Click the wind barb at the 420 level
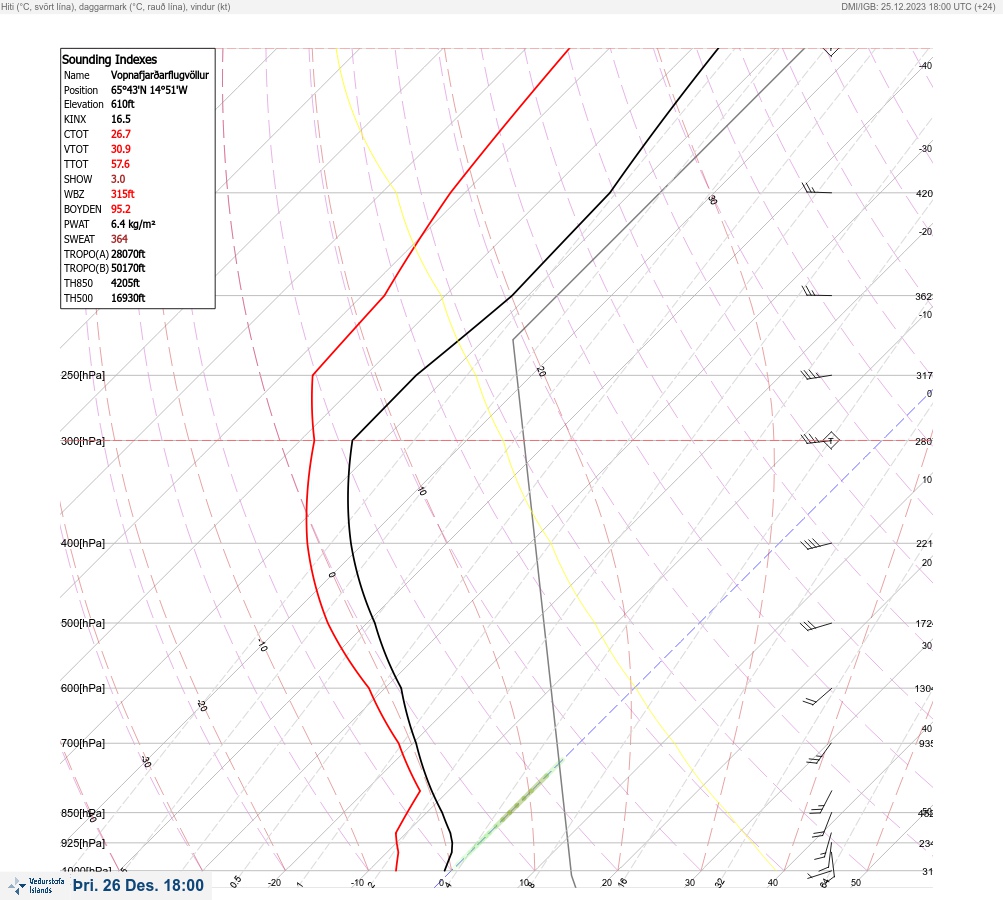Viewport: 1003px width, 900px height. click(817, 188)
